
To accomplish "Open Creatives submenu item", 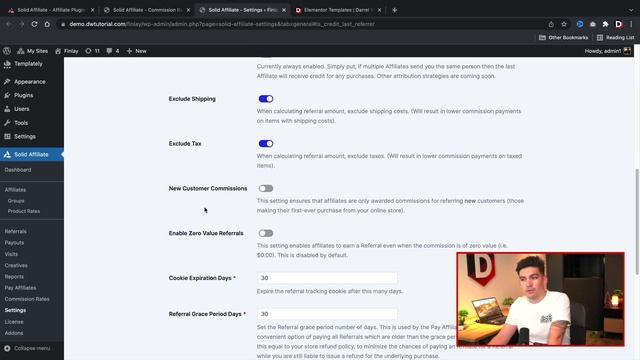I will click(16, 265).
